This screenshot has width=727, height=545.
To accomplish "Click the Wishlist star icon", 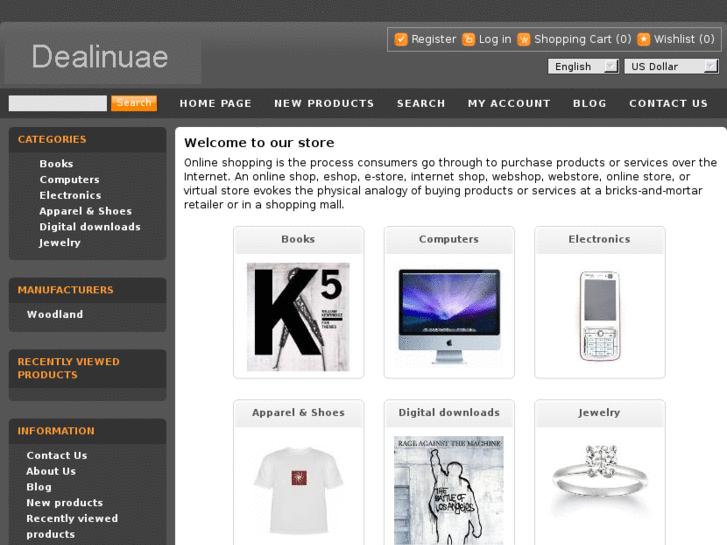I will pos(644,39).
